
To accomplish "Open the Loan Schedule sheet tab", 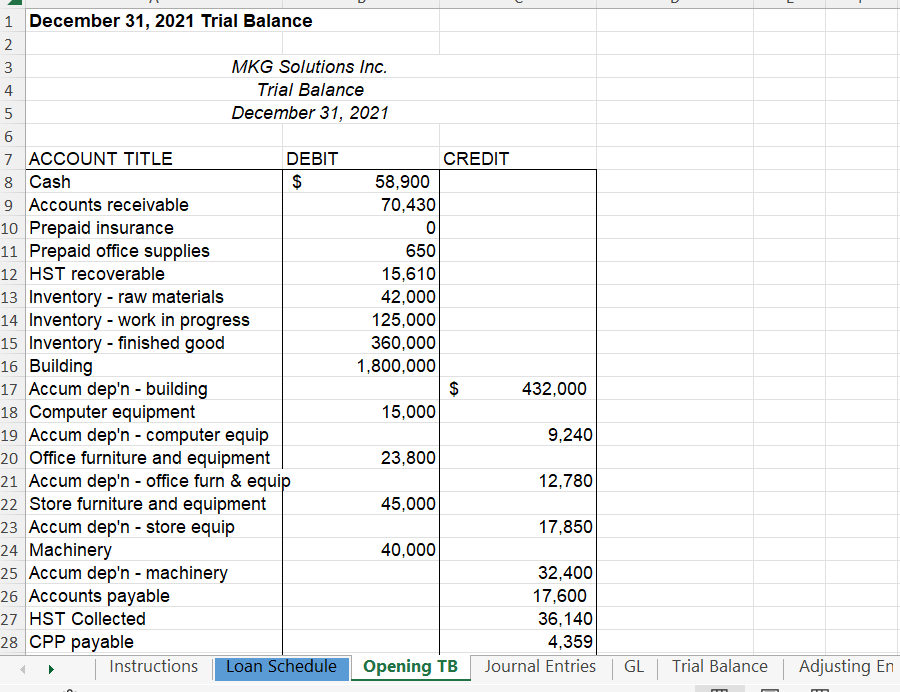I will click(281, 668).
